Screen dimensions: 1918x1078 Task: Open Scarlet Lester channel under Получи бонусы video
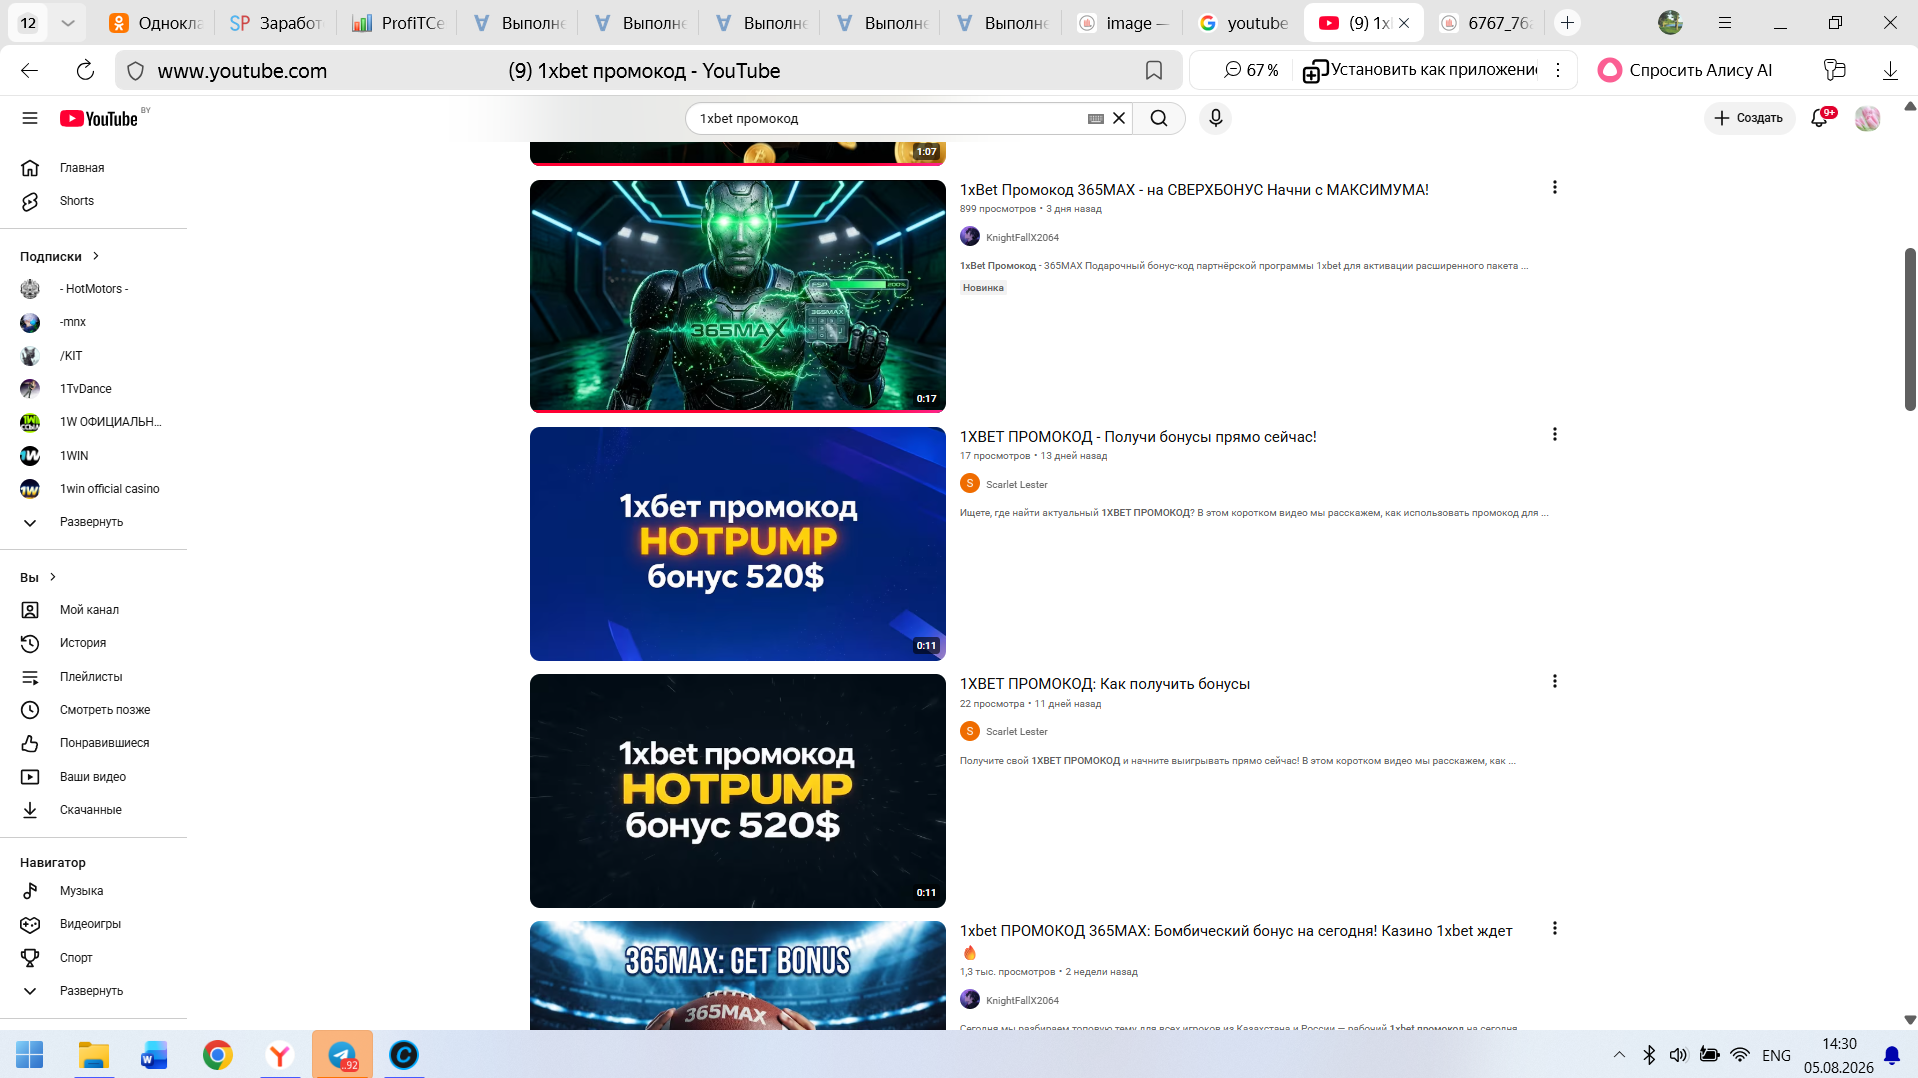click(1016, 484)
